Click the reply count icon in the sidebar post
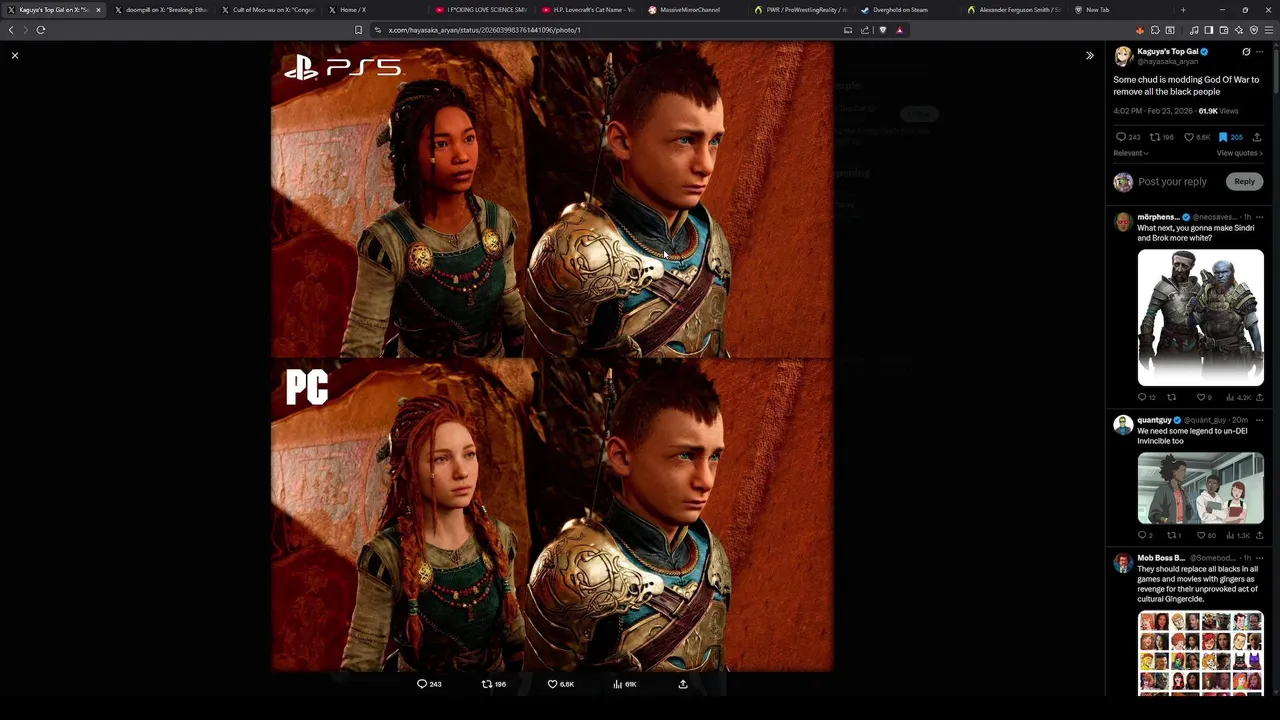This screenshot has height=720, width=1280. [1121, 137]
